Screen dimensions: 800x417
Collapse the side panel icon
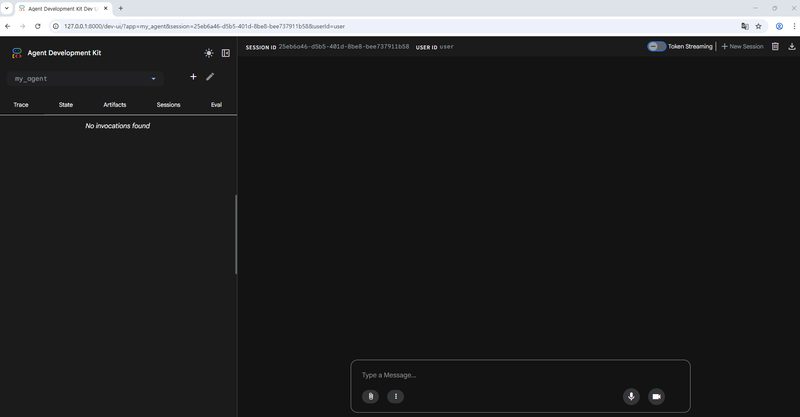[226, 53]
